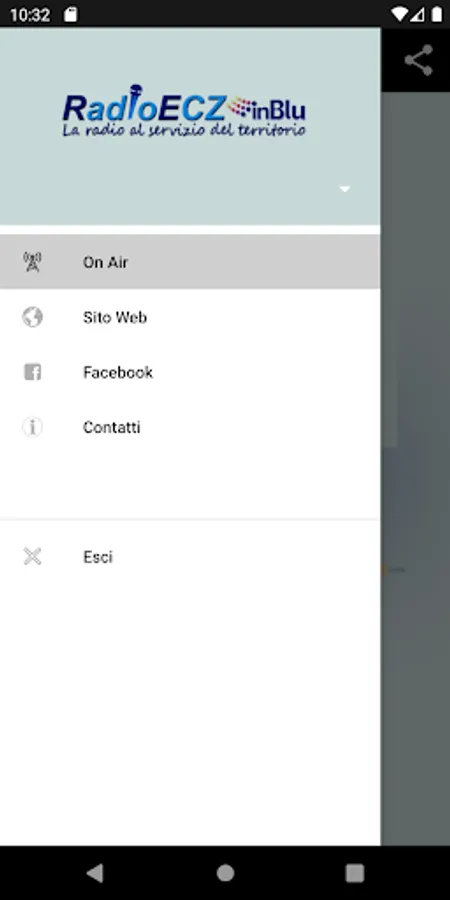Tap the dimmed area to close drawer
450x900 pixels.
click(x=415, y=468)
